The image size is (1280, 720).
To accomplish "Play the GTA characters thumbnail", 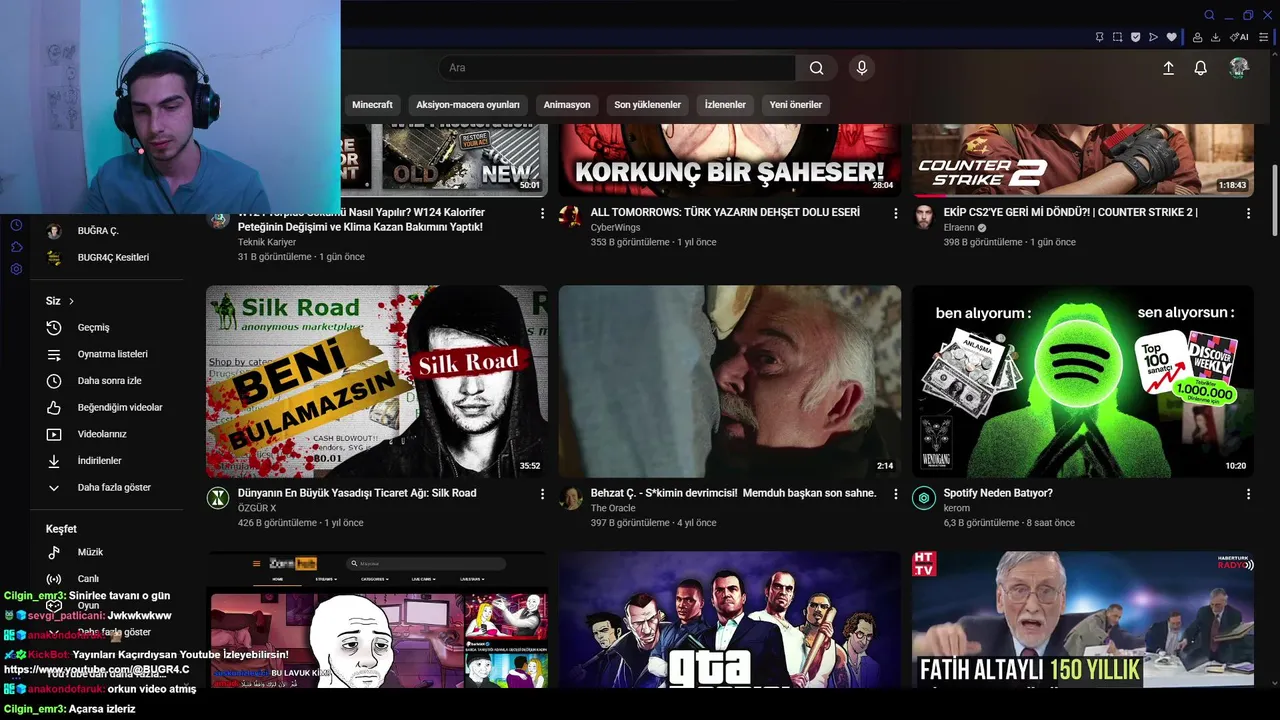I will 730,620.
